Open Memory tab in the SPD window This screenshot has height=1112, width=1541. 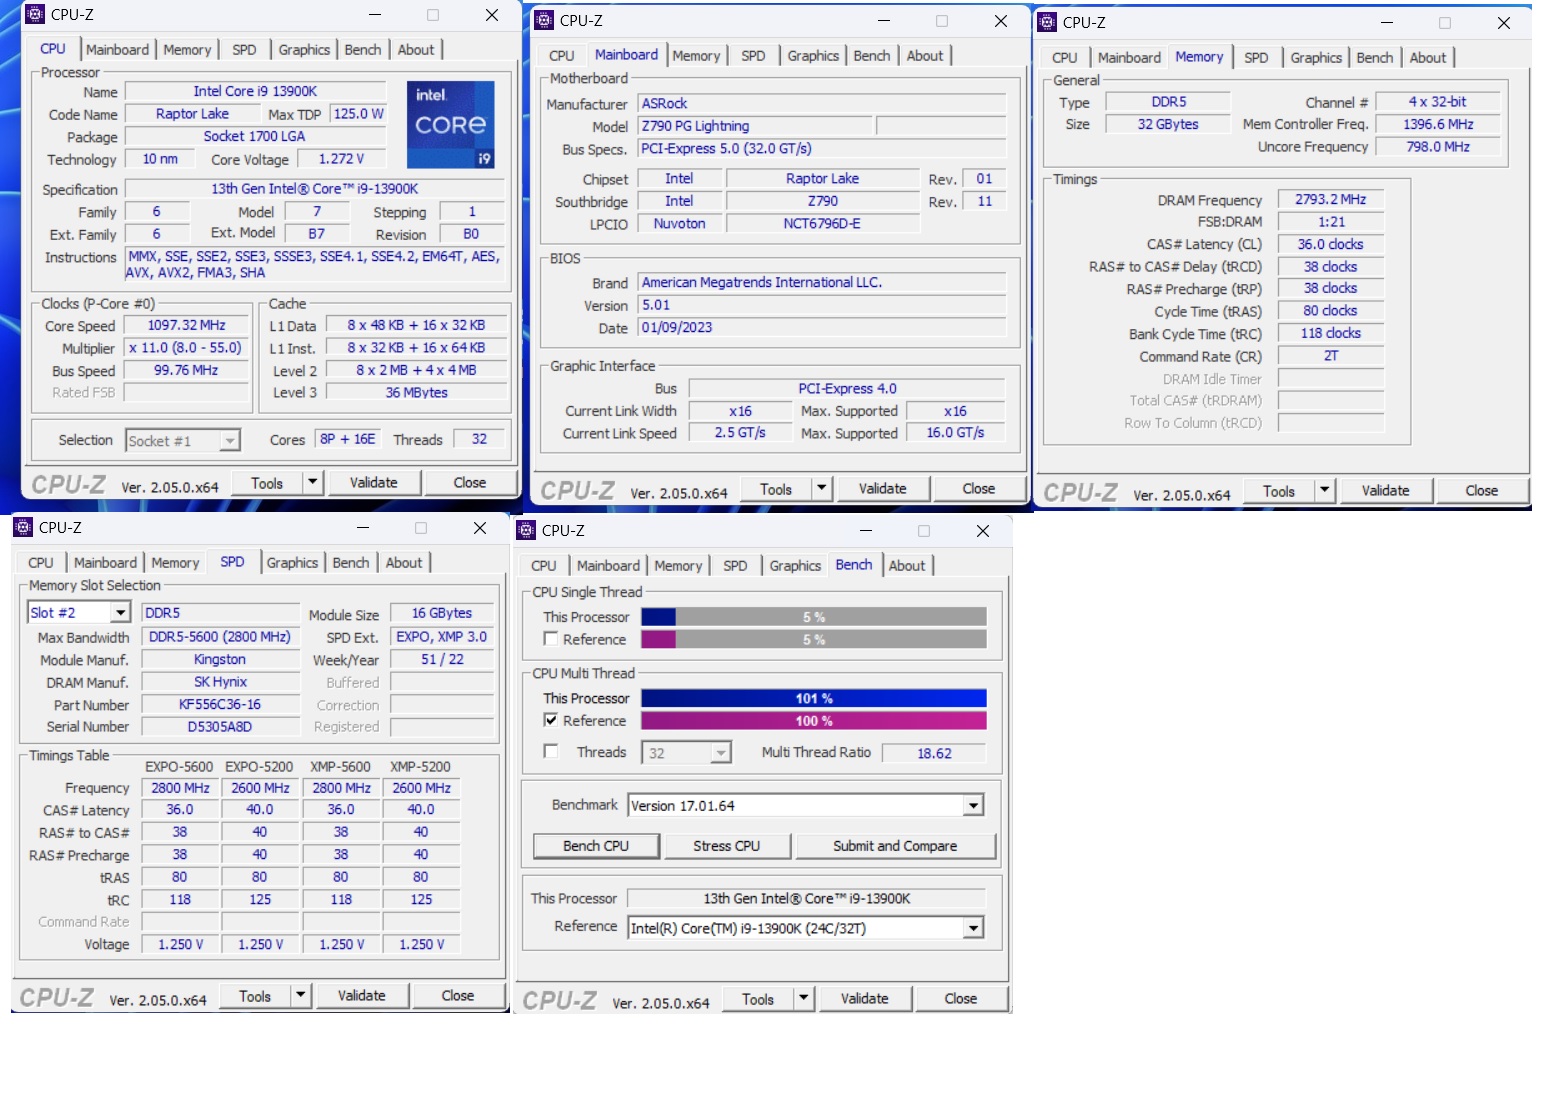click(175, 563)
